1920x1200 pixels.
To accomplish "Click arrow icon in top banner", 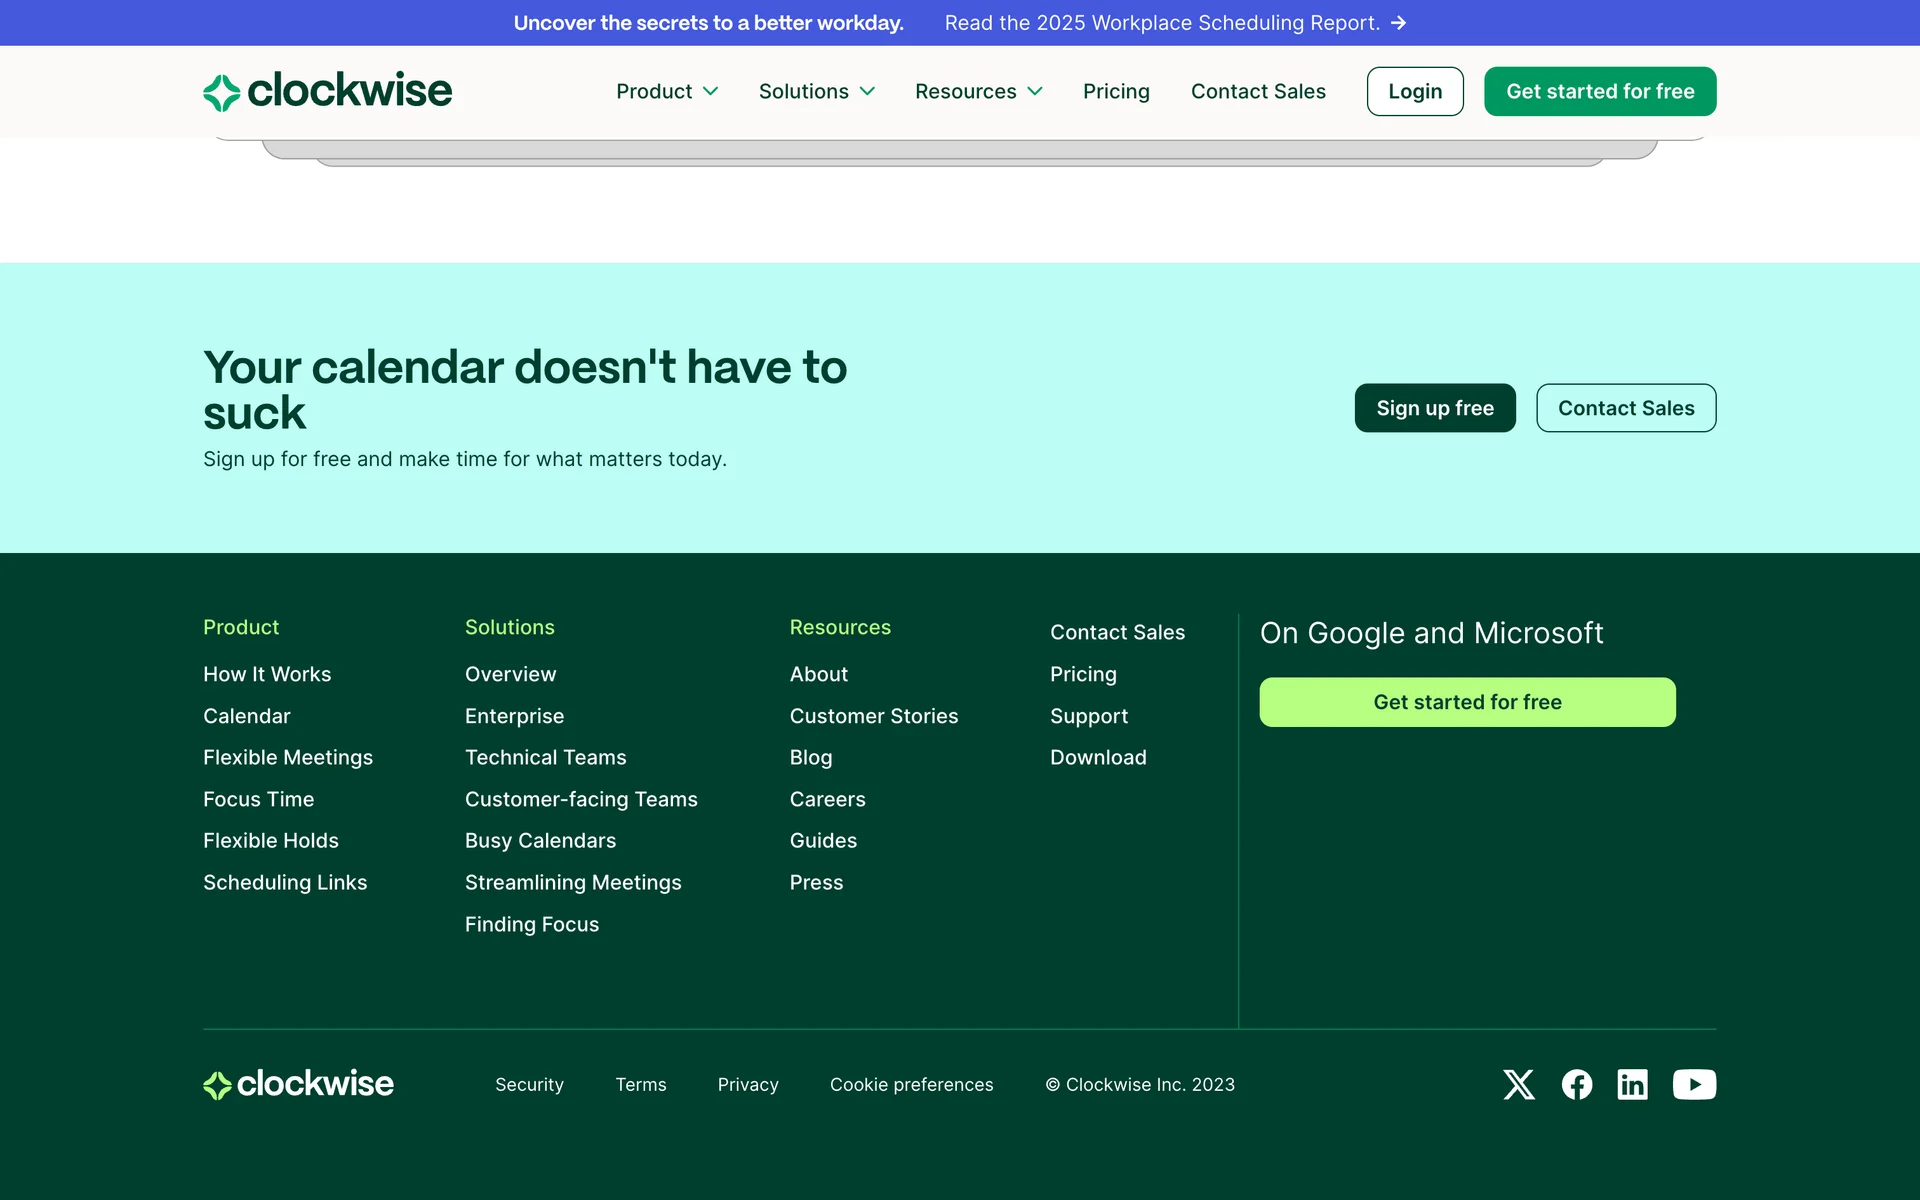I will tap(1399, 23).
